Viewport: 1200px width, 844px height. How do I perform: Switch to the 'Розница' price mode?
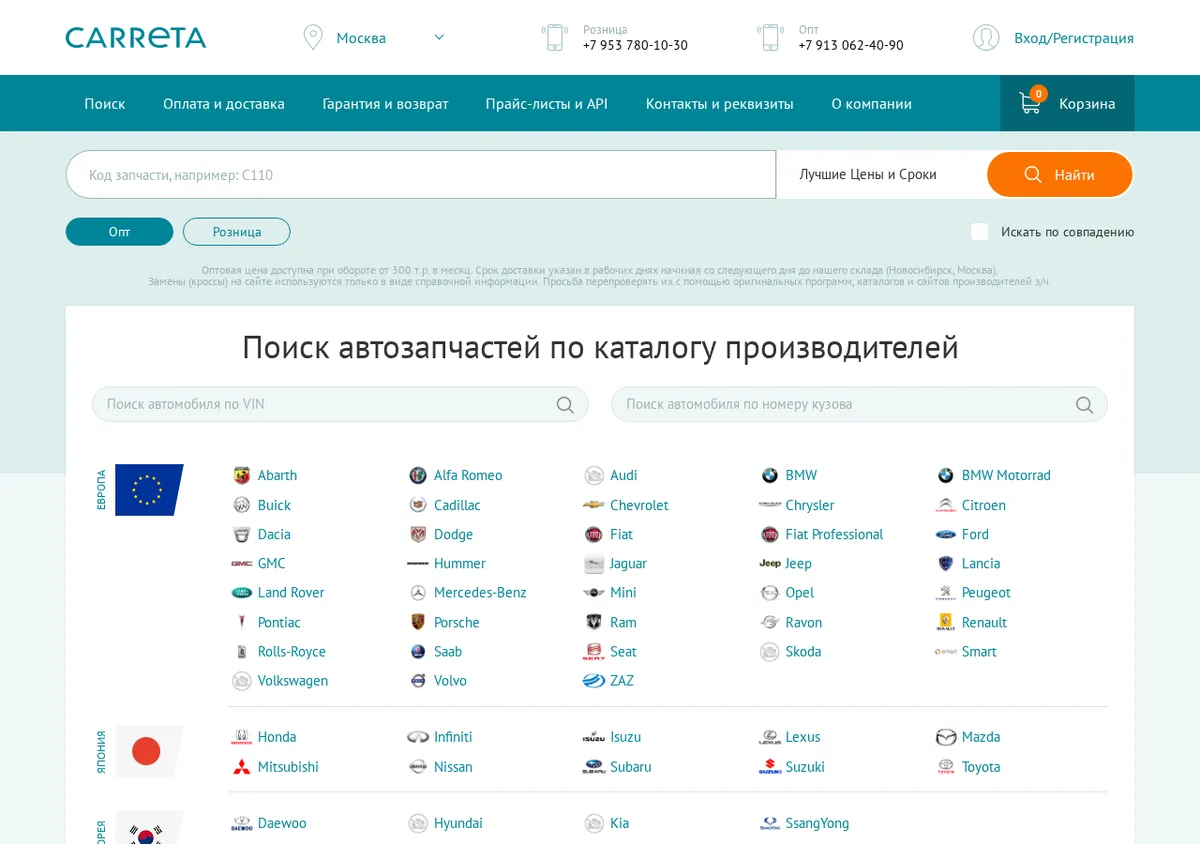click(x=237, y=232)
